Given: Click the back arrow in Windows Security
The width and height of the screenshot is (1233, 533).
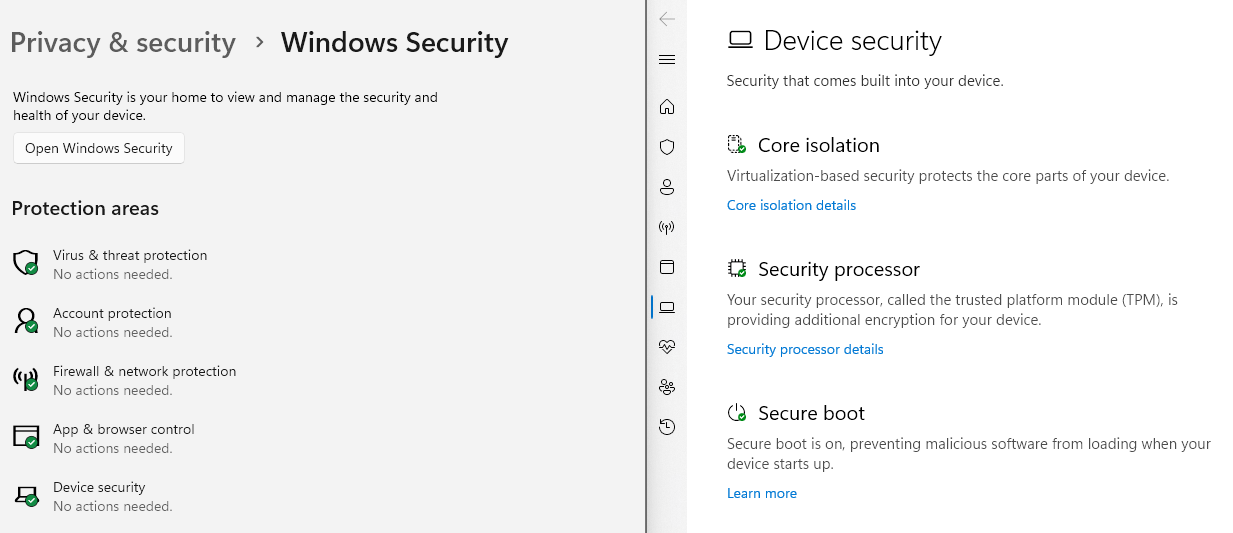Looking at the screenshot, I should tap(667, 19).
